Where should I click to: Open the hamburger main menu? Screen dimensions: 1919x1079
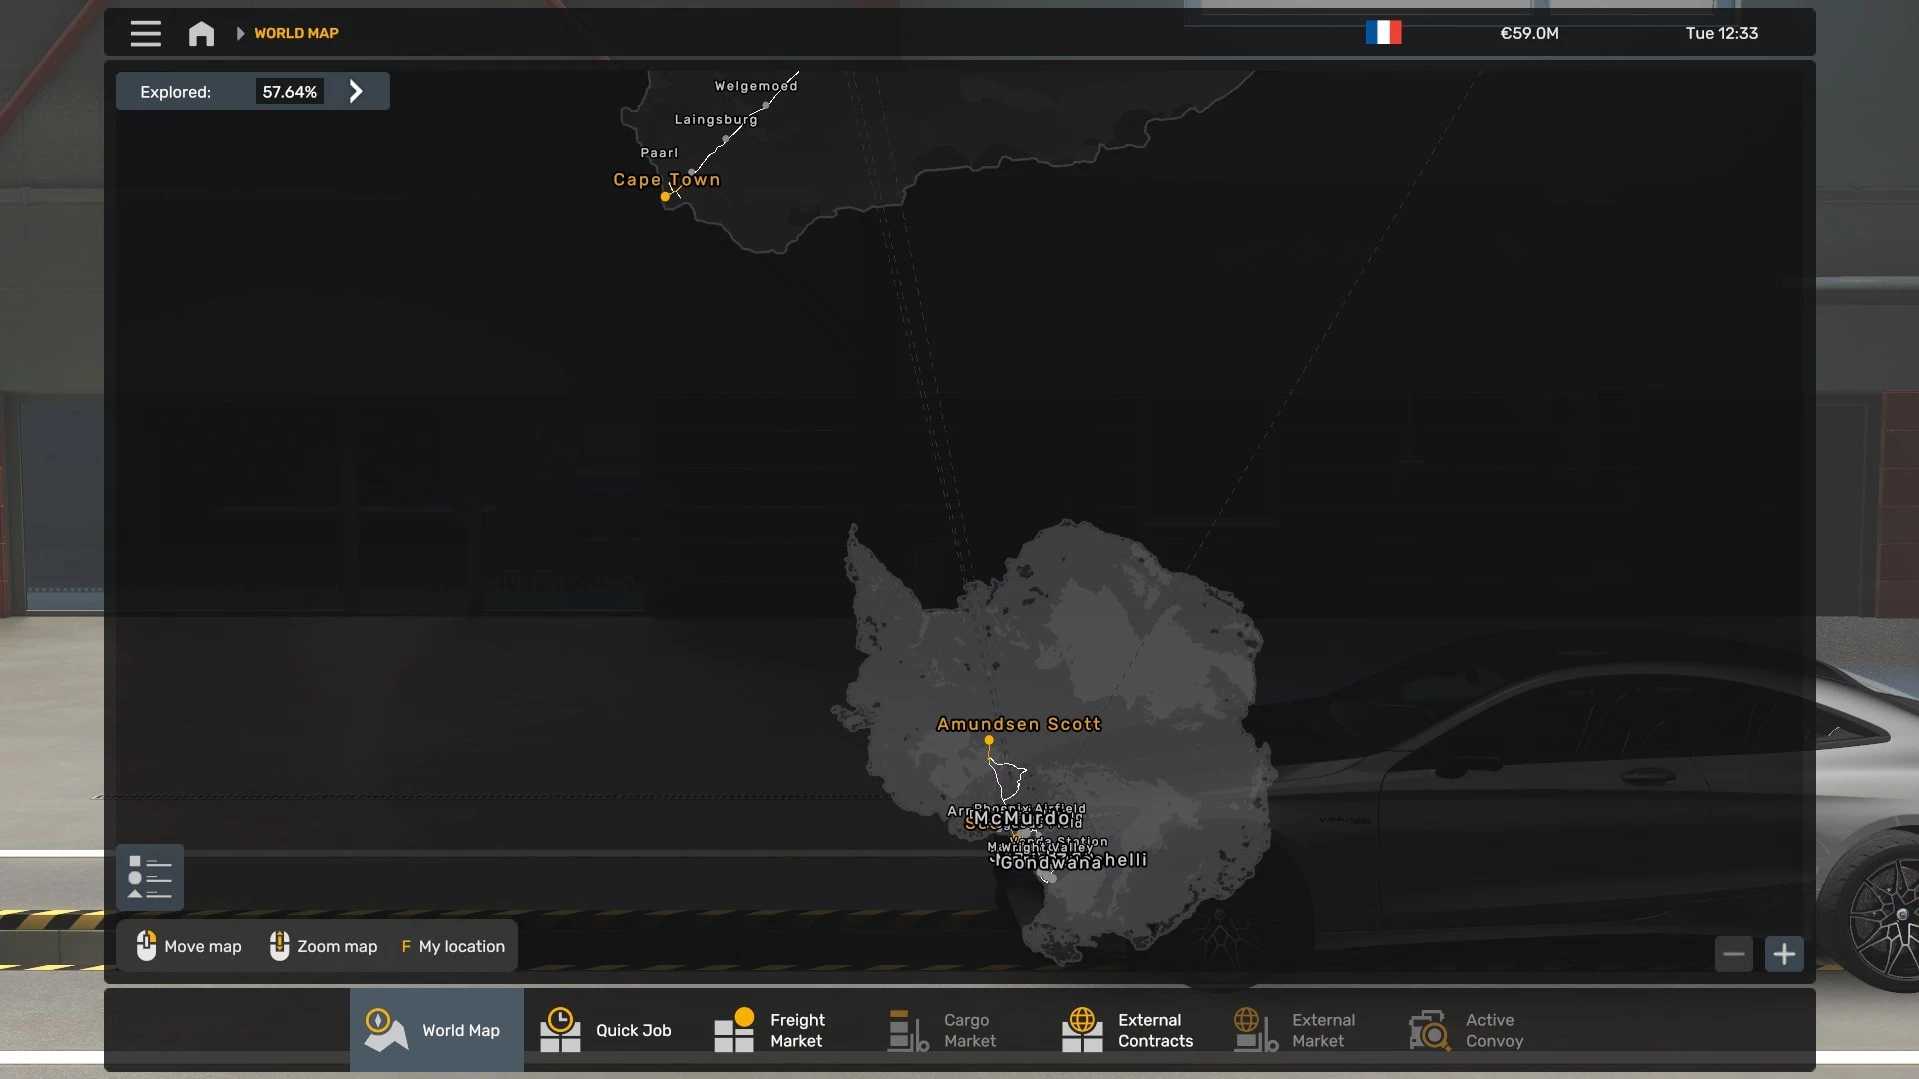pos(145,34)
